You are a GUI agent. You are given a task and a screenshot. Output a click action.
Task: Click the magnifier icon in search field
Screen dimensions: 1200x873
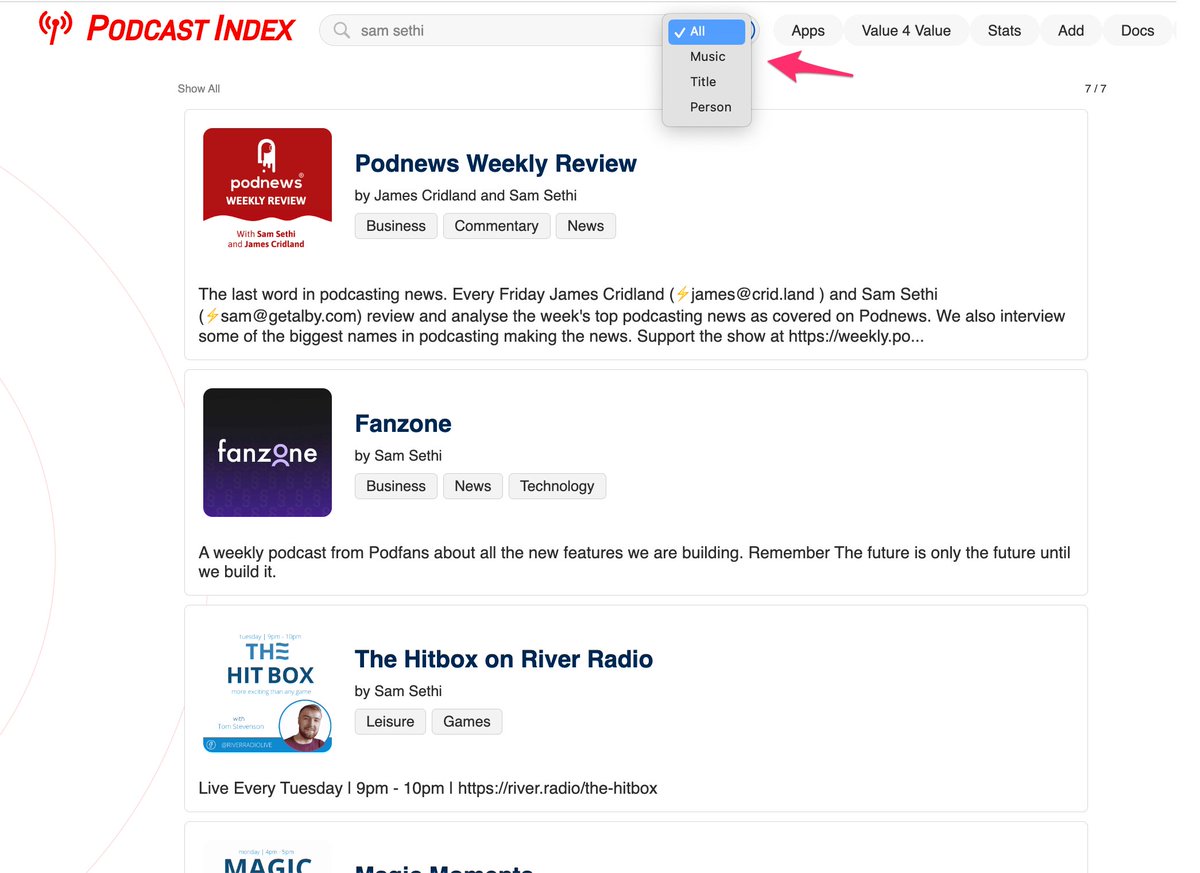point(342,31)
